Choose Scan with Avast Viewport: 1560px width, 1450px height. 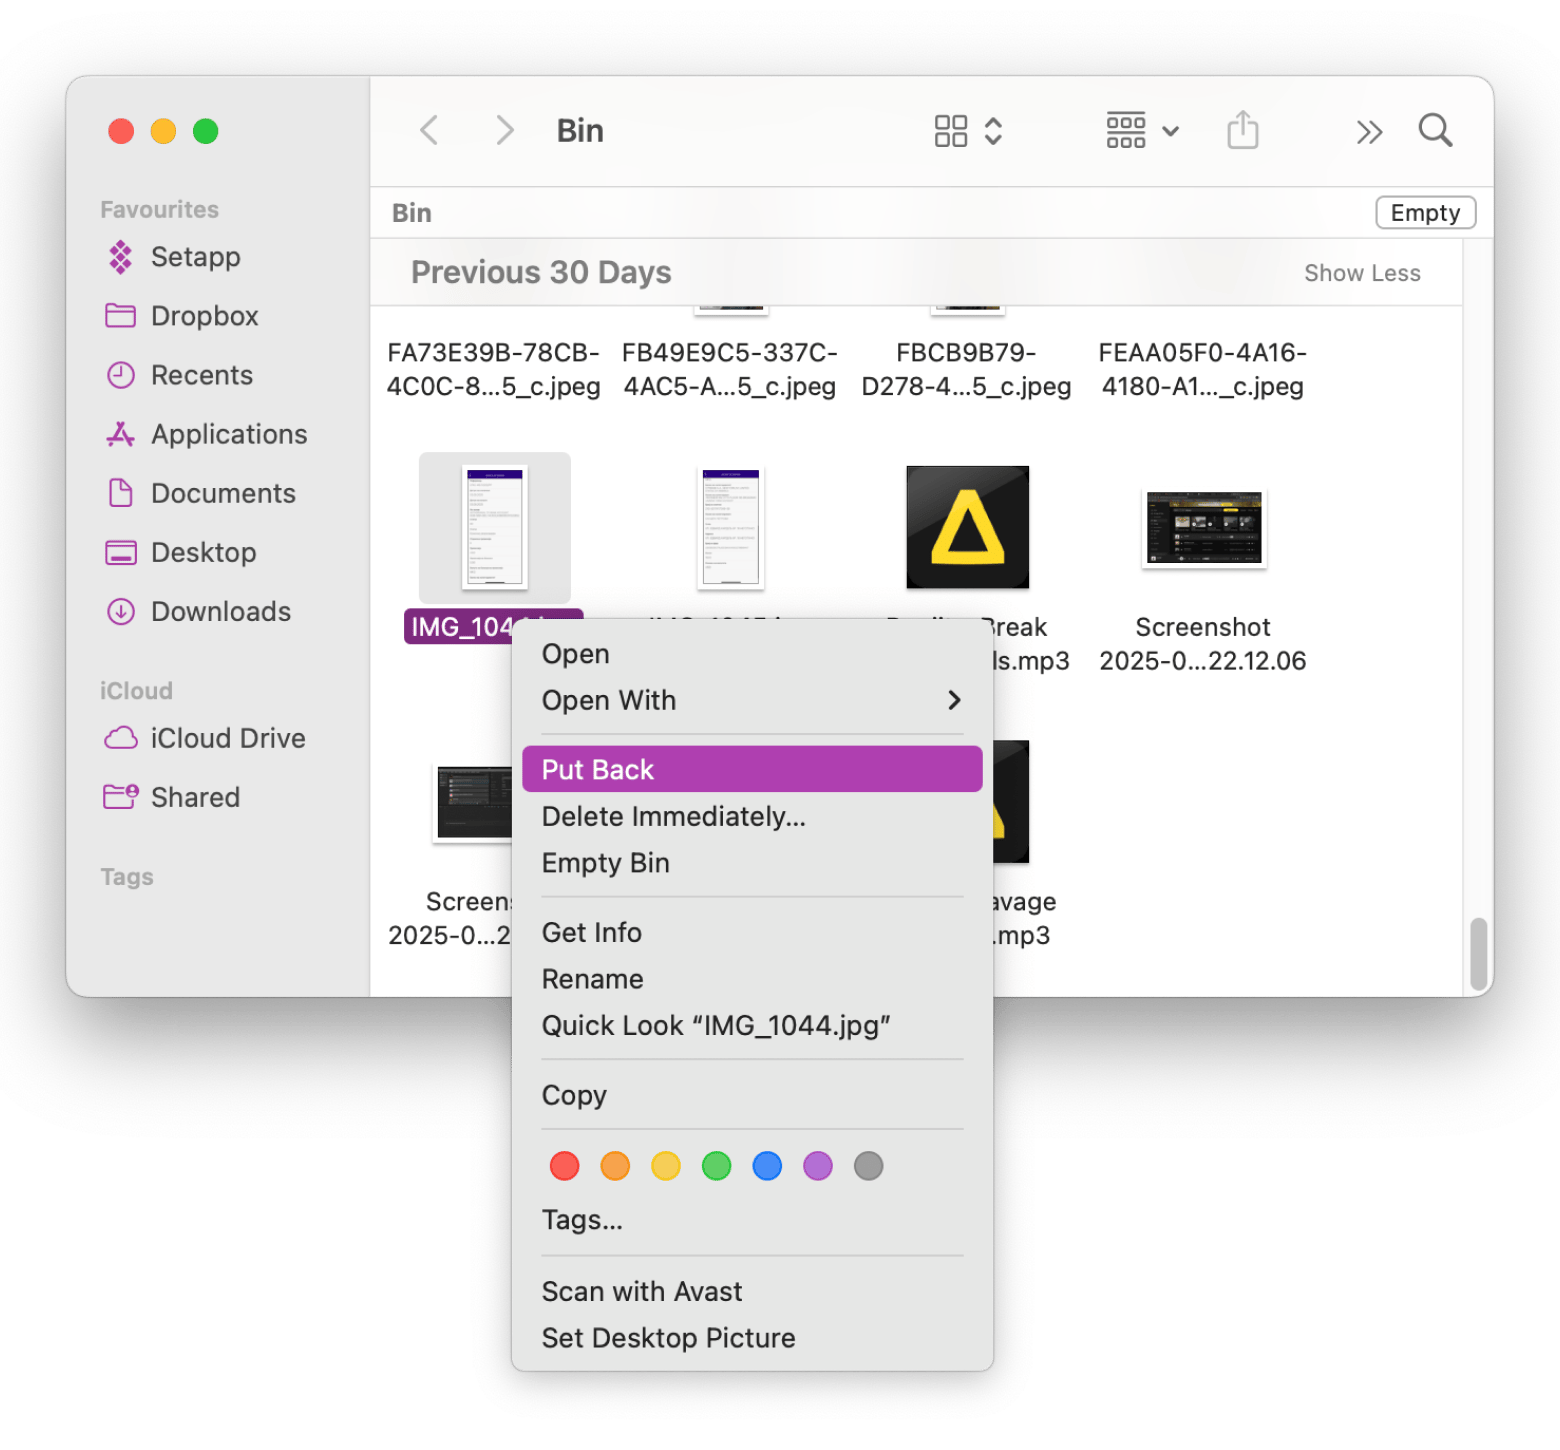[x=641, y=1290]
